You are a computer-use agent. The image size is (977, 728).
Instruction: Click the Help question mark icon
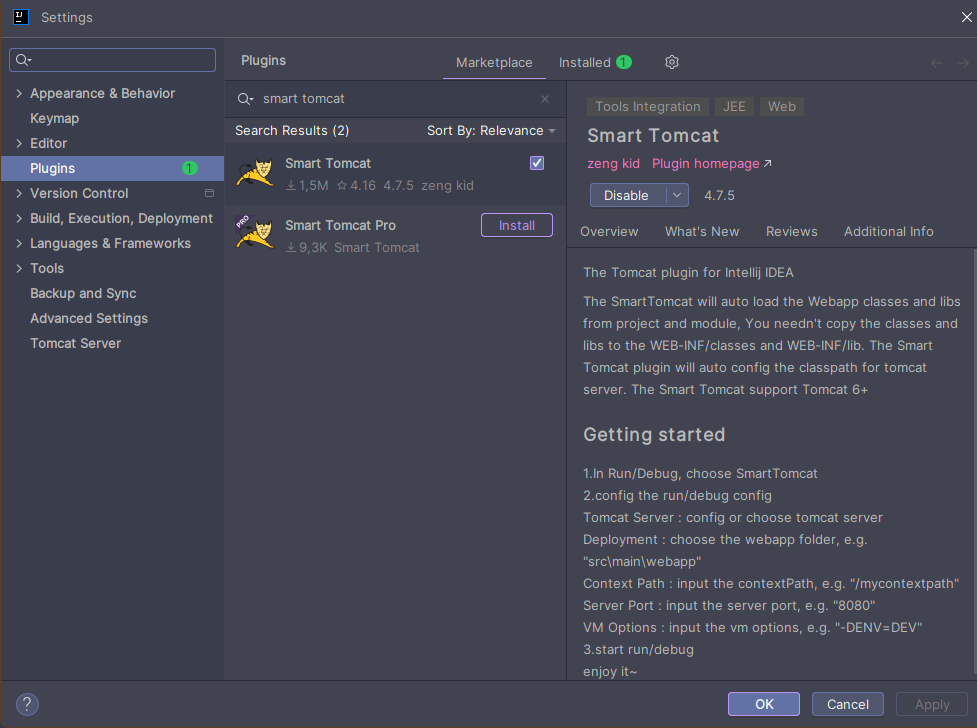(x=27, y=704)
